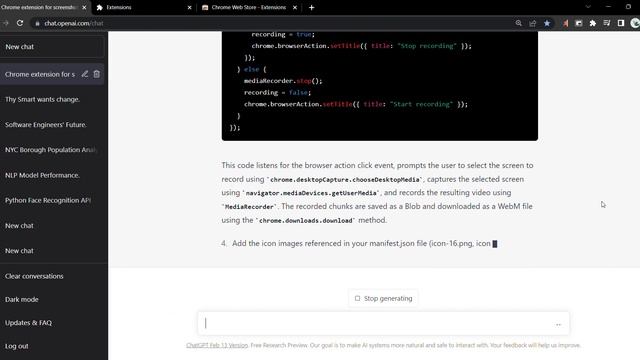Expand the tab search chevron
Image resolution: width=640 pixels, height=360 pixels.
coord(588,7)
